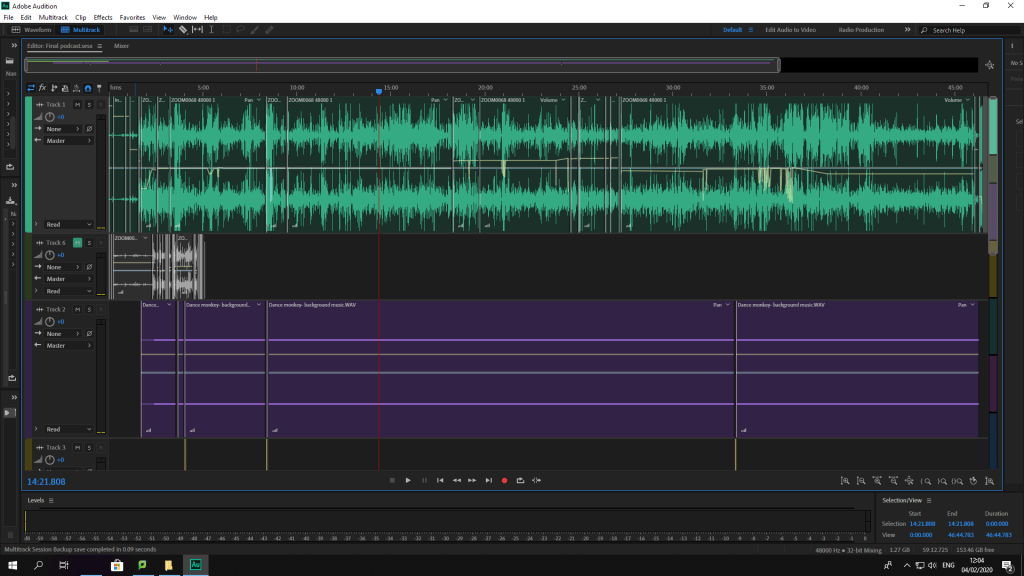The width and height of the screenshot is (1024, 576).
Task: Select the Move tool
Action: pos(168,30)
